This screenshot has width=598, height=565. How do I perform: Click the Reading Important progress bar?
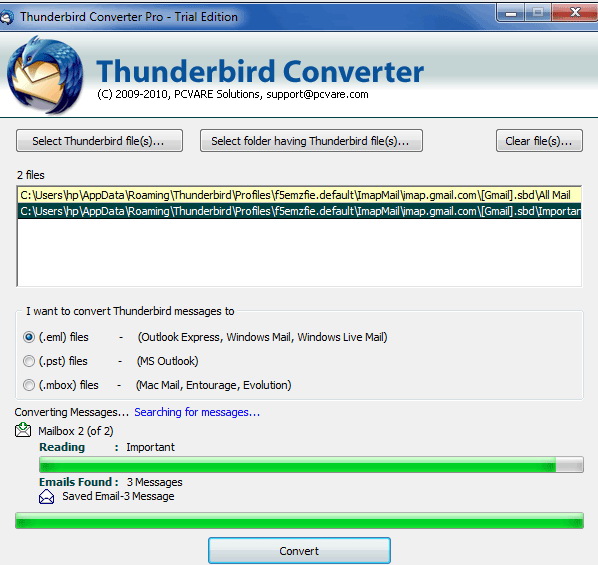(x=311, y=464)
